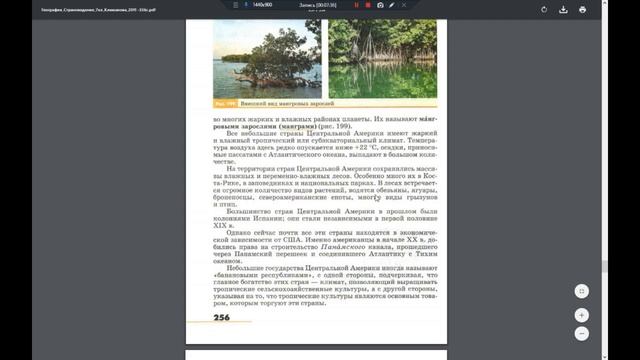This screenshot has height=360, width=640.
Task: Click the recording timer text
Action: [318, 5]
